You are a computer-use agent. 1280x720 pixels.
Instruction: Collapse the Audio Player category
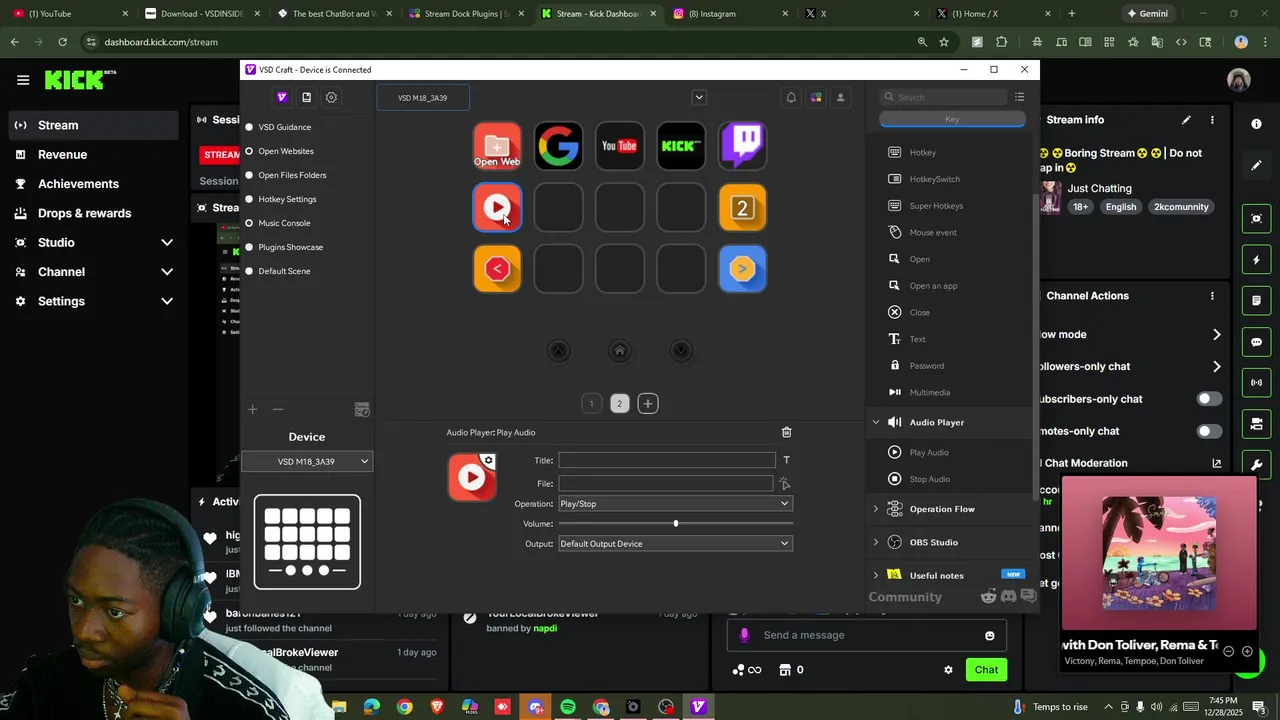pyautogui.click(x=876, y=422)
